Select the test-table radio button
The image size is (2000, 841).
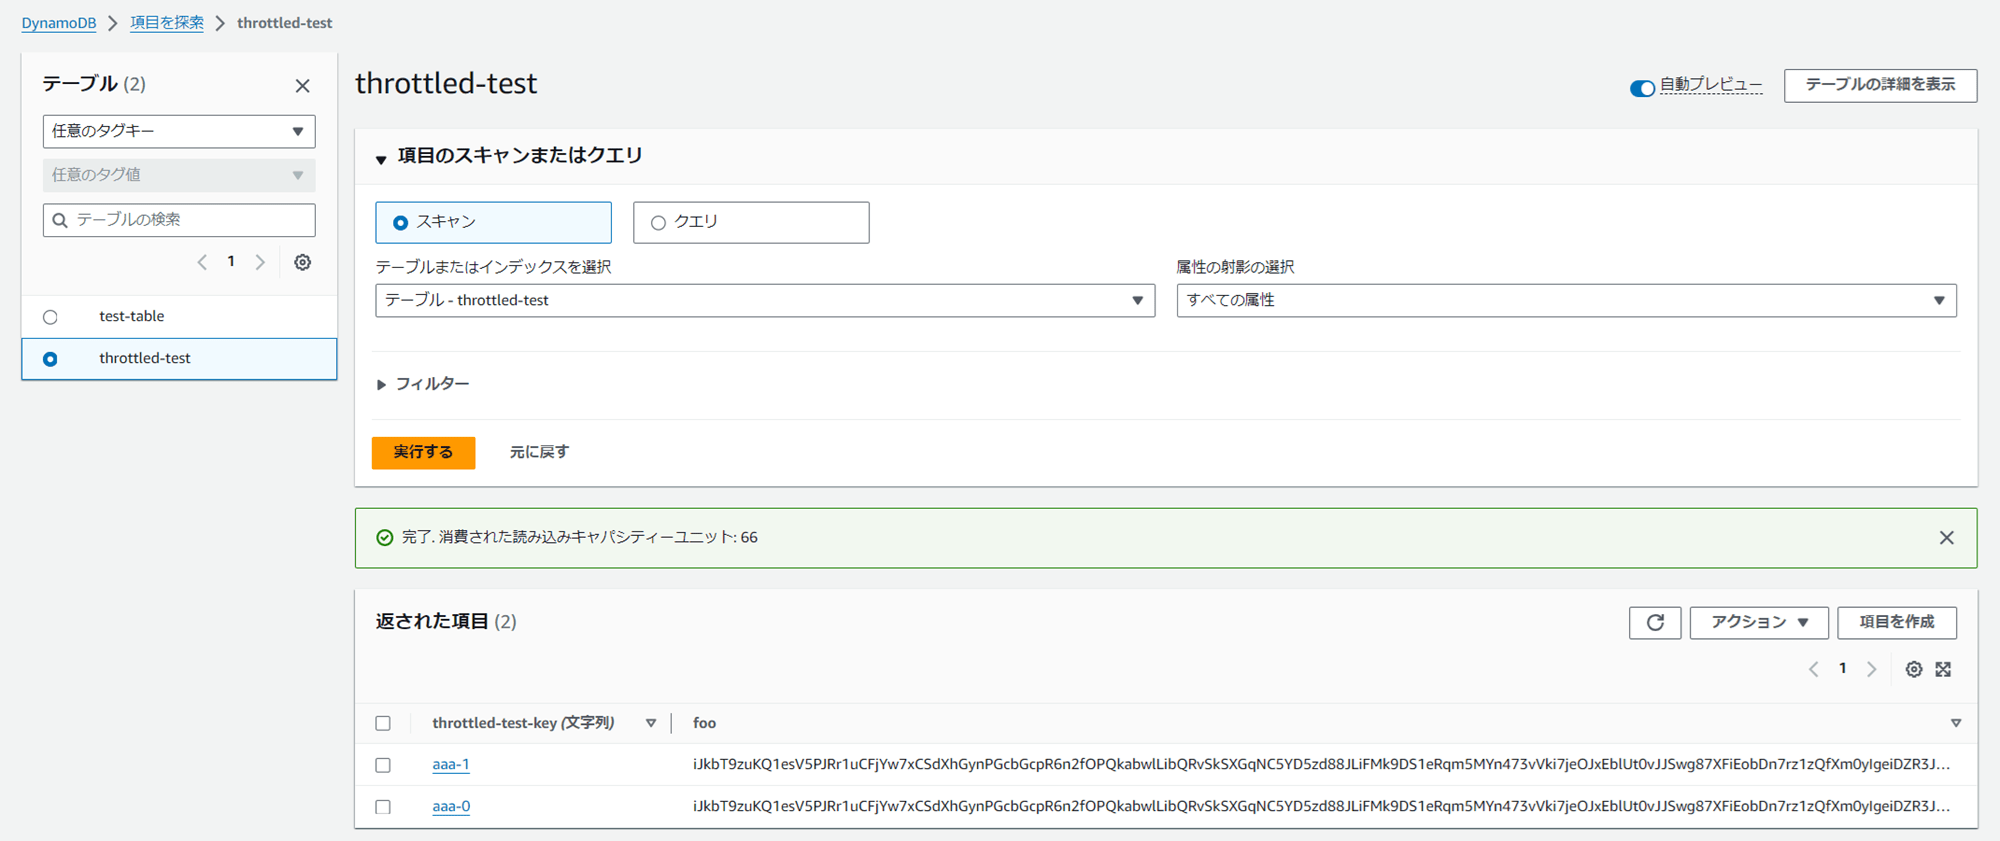[x=50, y=317]
